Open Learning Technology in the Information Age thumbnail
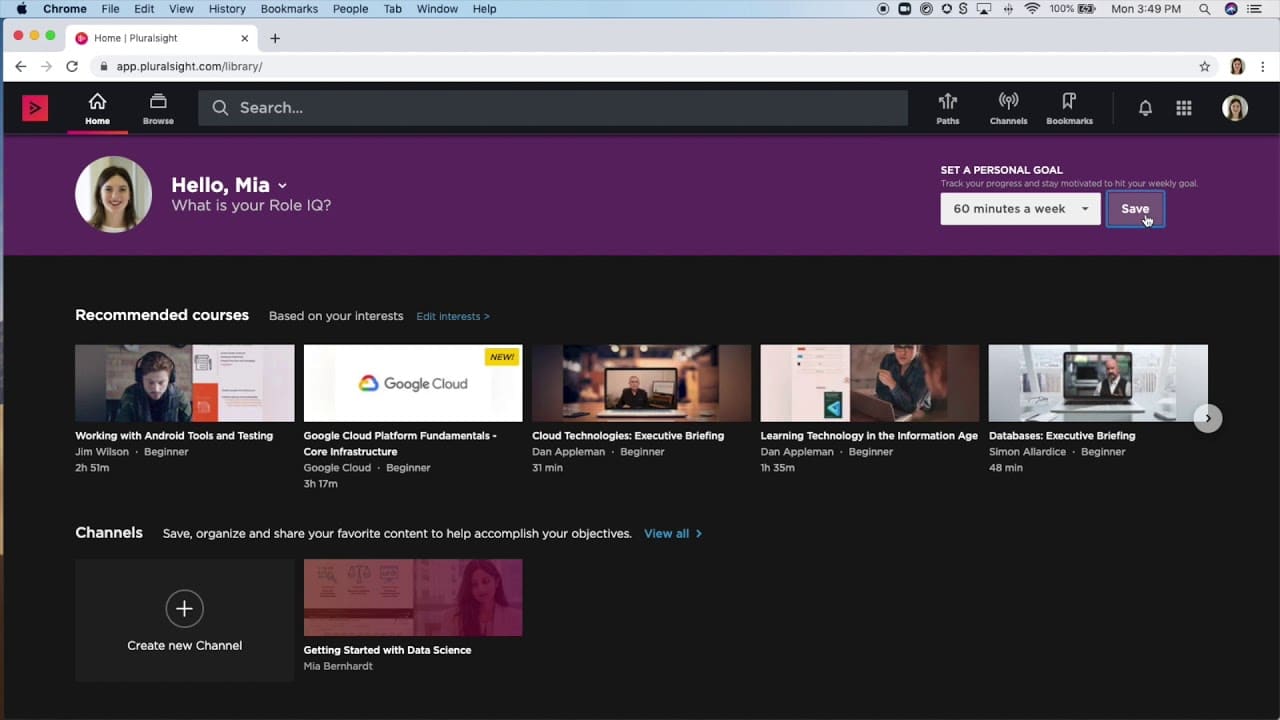The width and height of the screenshot is (1280, 720). pos(870,383)
